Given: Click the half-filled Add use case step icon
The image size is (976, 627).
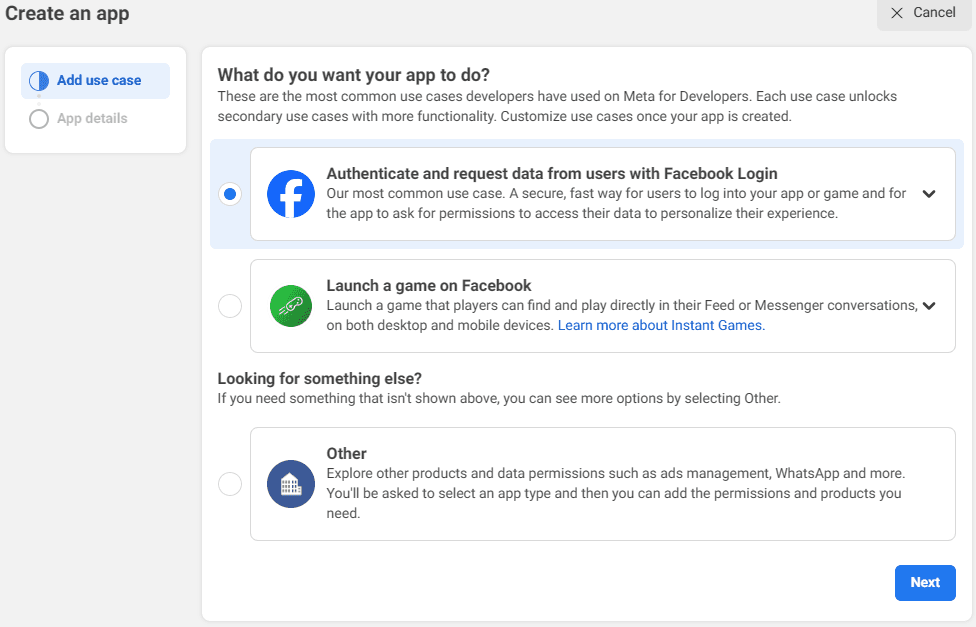Looking at the screenshot, I should coord(39,80).
